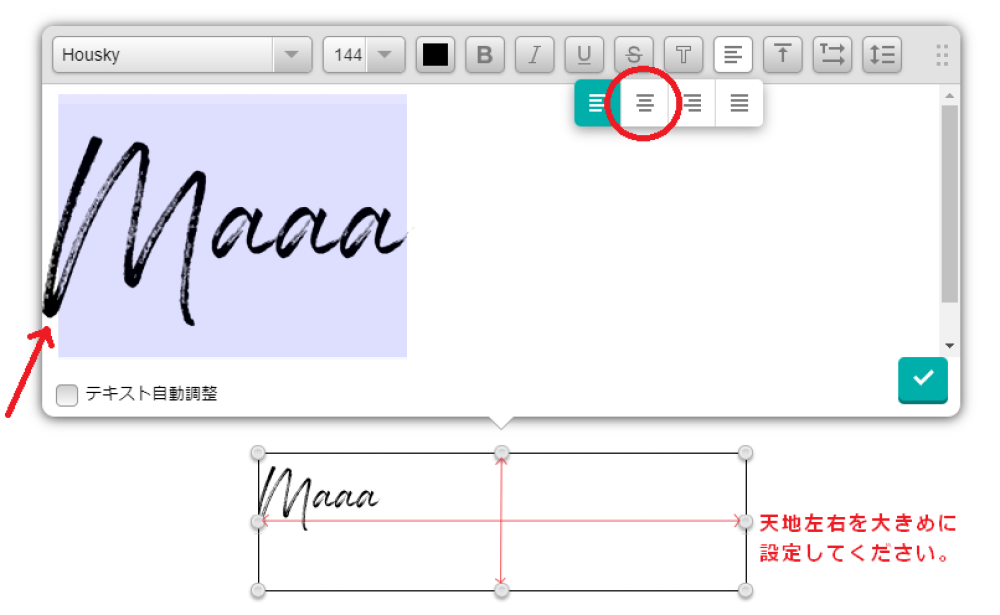Screen dimensions: 1000x615
Task: Open the line spacing tool
Action: tap(882, 55)
